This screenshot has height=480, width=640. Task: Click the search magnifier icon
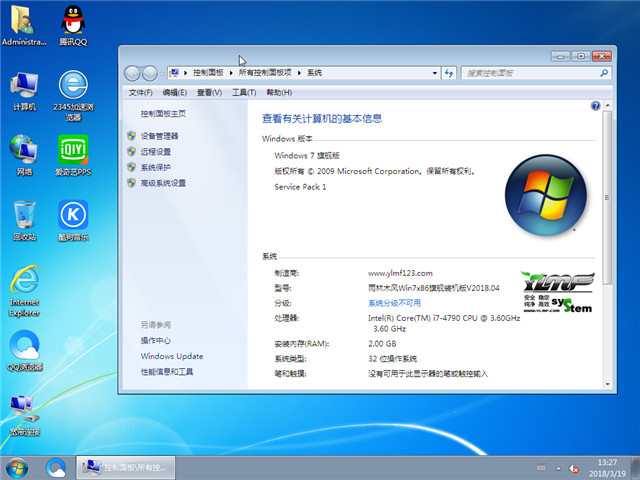point(604,73)
